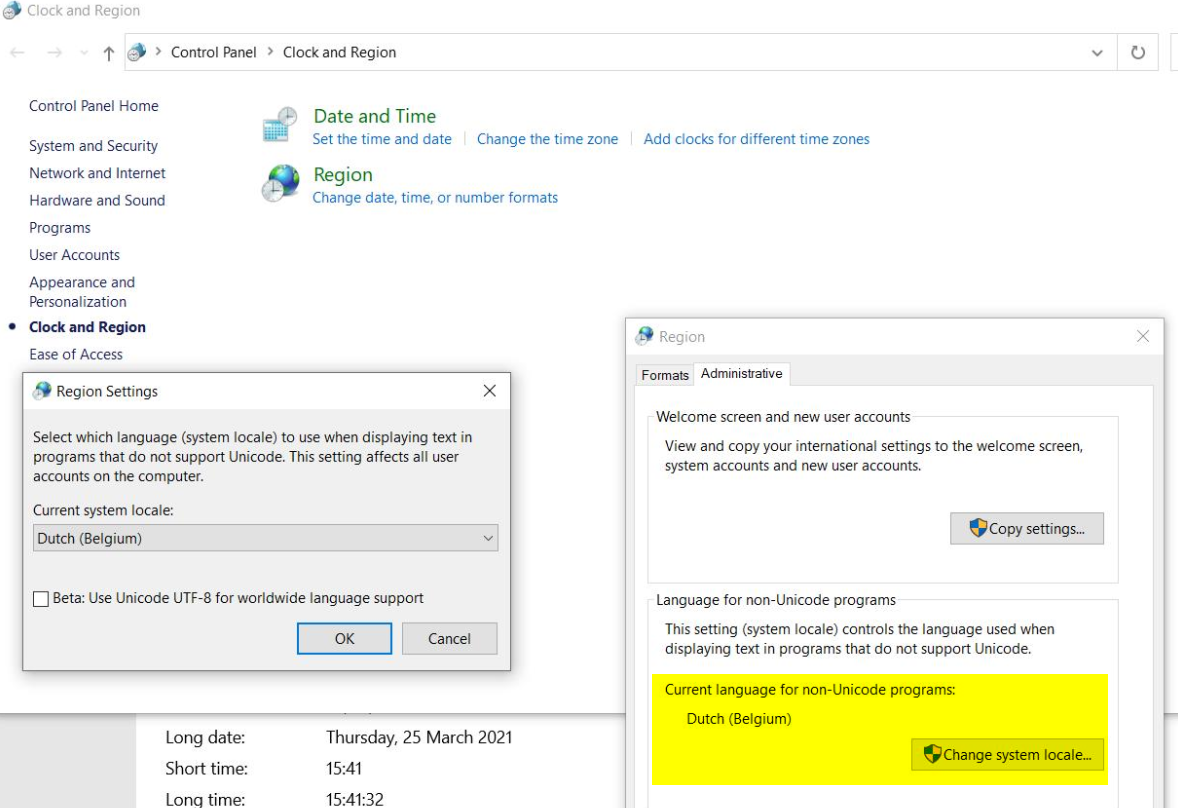Open System and Security category
Screen dimensions: 1178x808
[x=93, y=145]
